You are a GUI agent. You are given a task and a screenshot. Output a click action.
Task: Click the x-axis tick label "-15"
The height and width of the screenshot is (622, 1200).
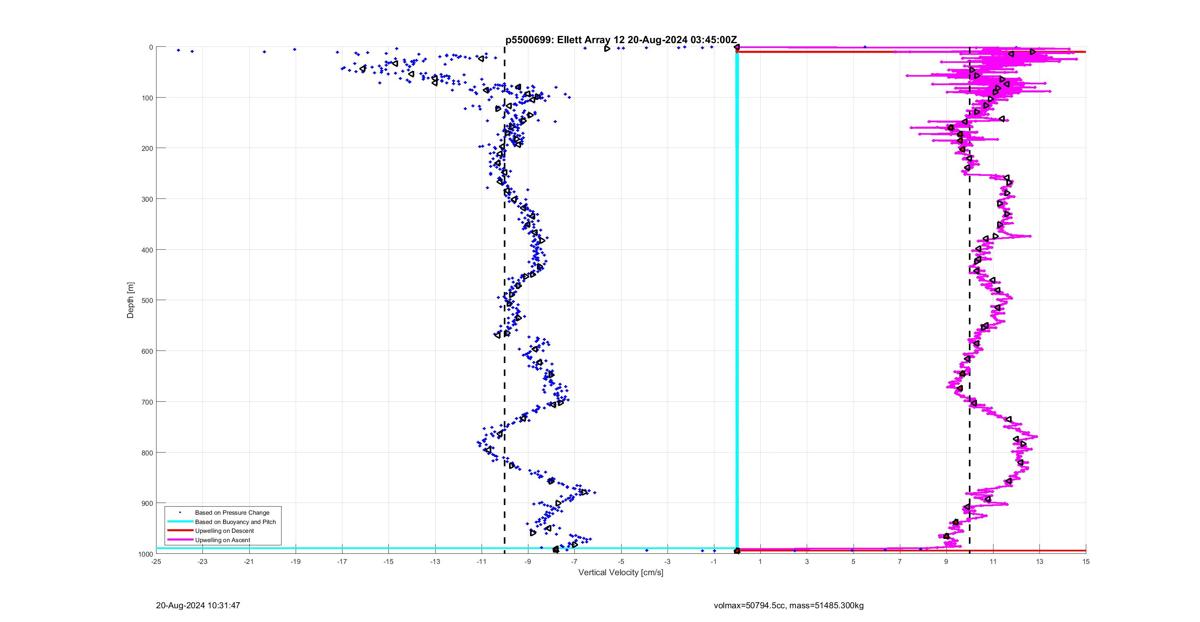(x=388, y=561)
